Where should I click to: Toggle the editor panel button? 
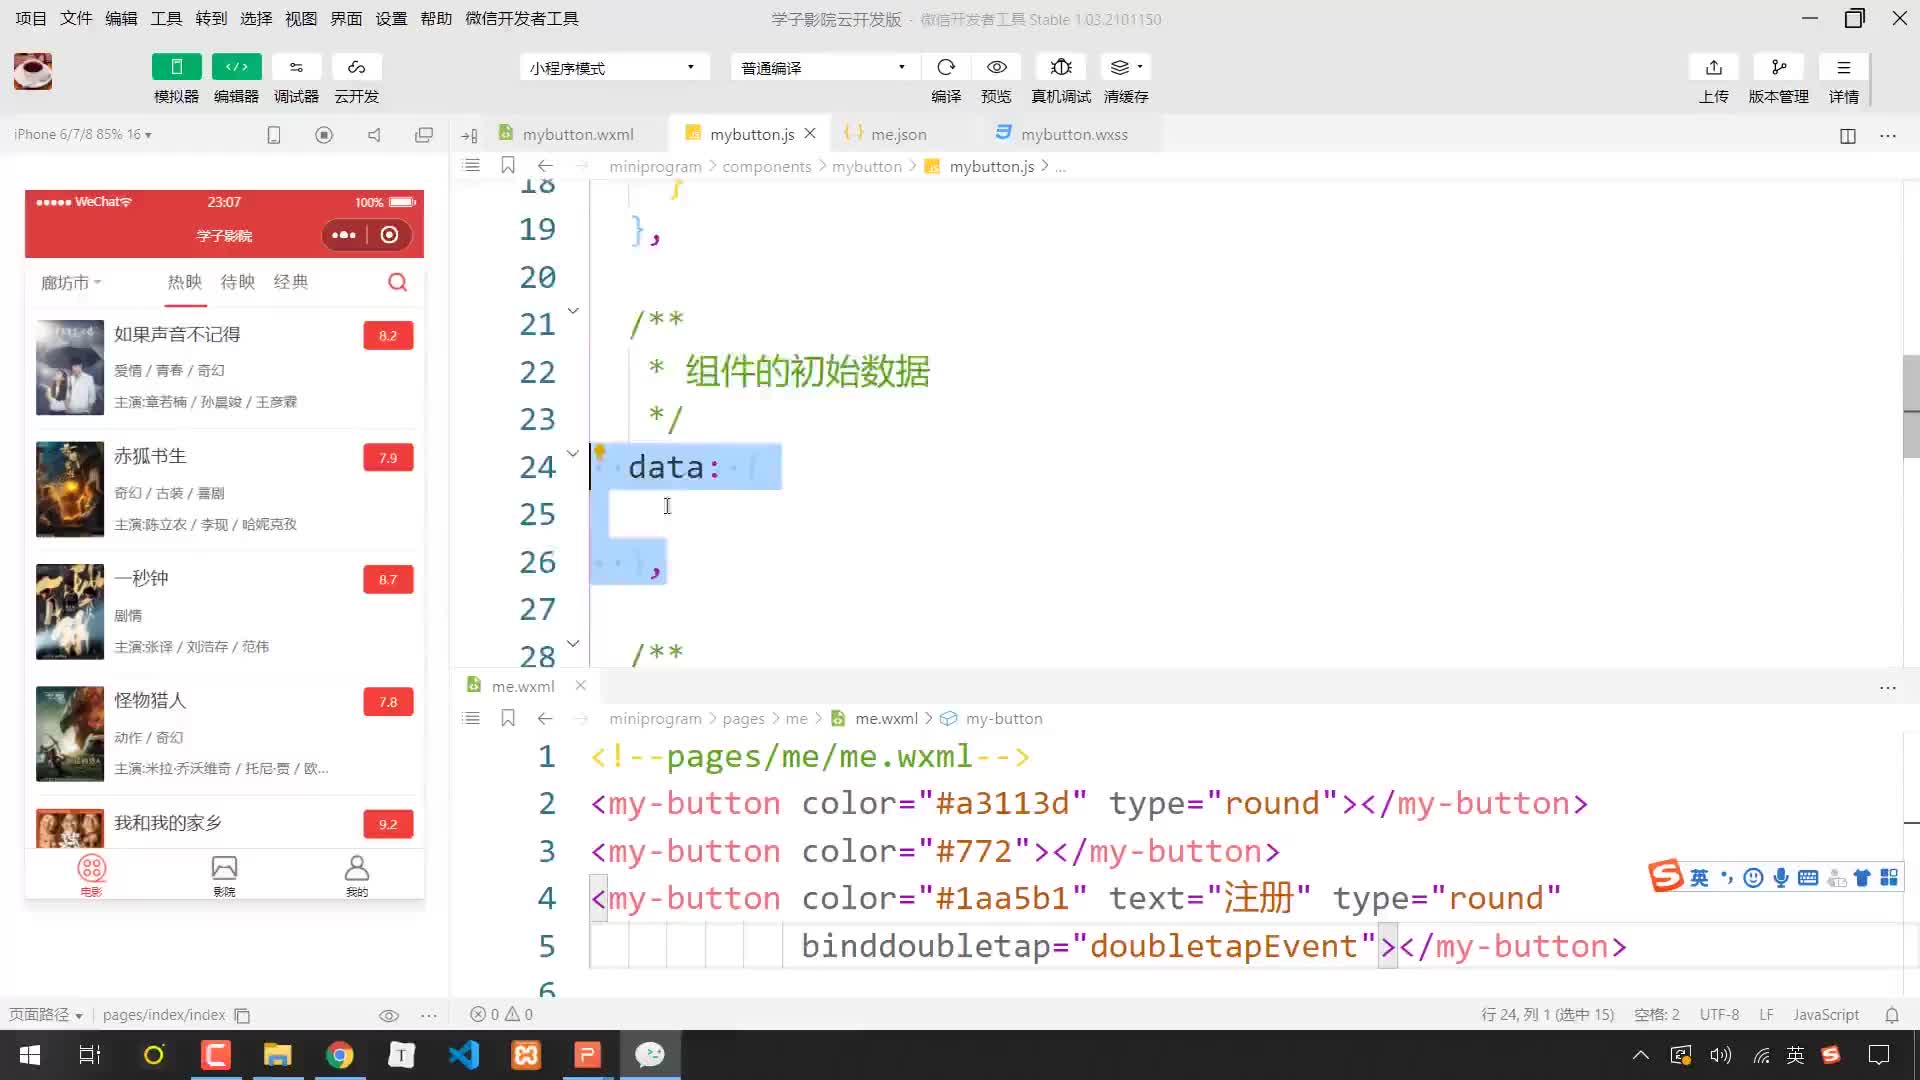[x=236, y=67]
